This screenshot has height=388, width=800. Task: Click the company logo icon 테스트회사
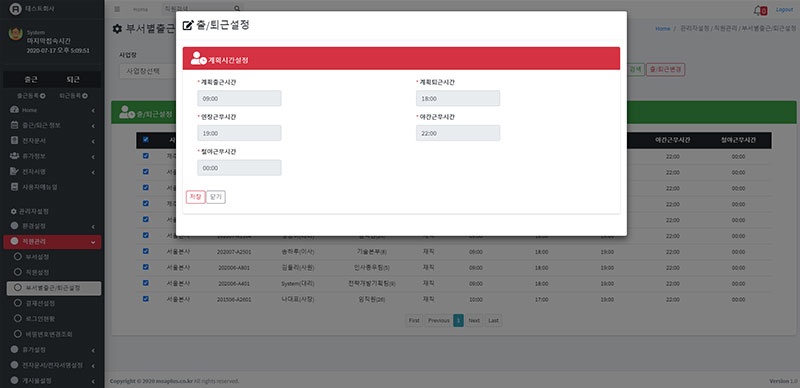coord(16,9)
